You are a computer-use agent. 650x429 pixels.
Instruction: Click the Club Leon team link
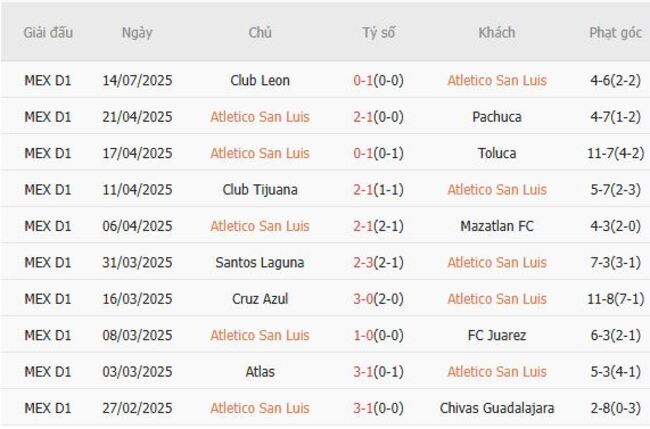click(x=260, y=81)
